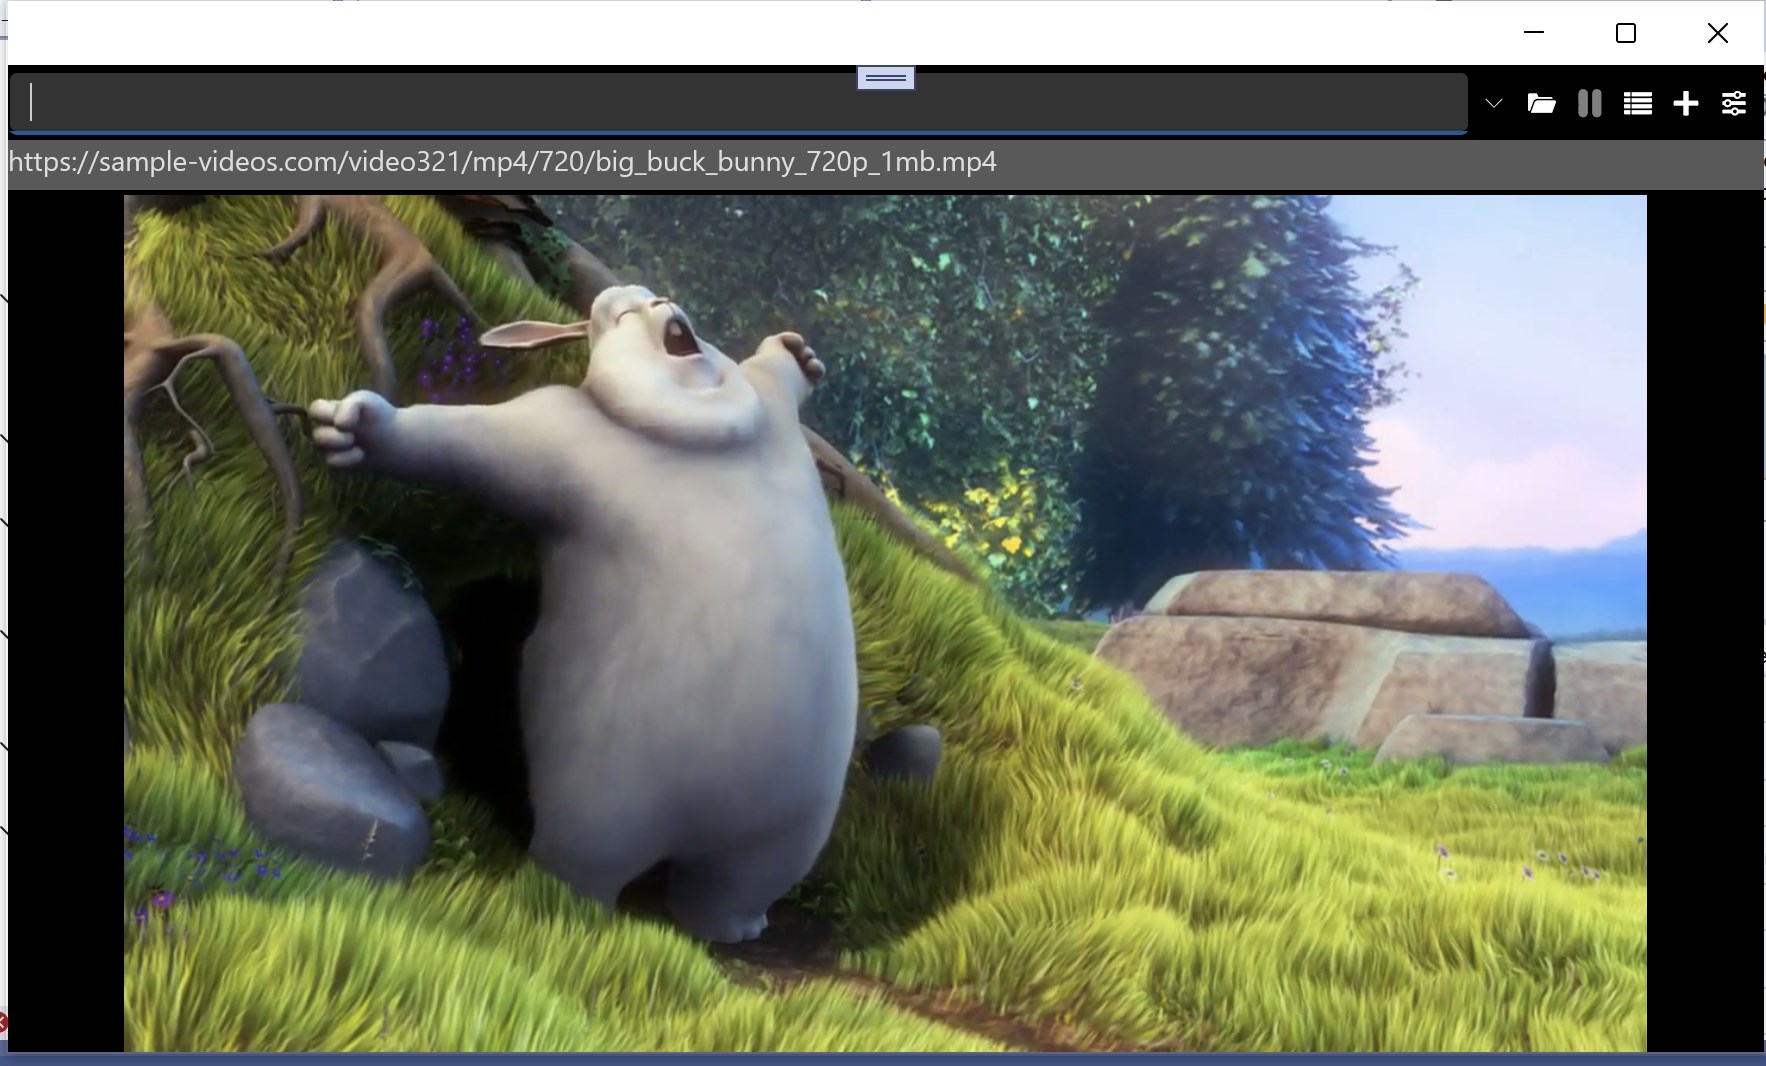
Task: Click the drag handle grip above the toolbar
Action: [x=886, y=77]
